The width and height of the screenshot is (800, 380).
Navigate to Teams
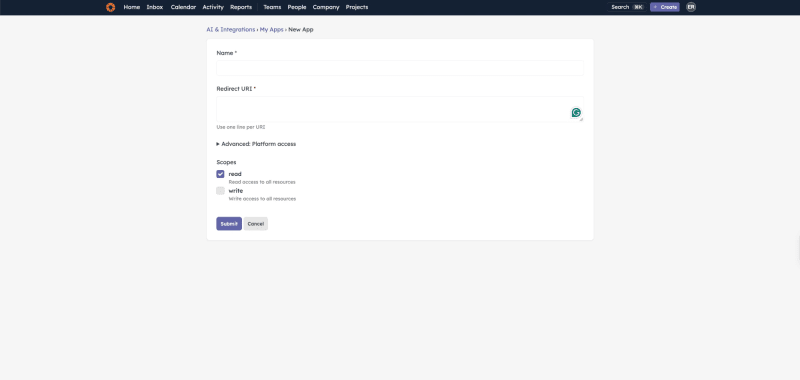click(x=272, y=7)
